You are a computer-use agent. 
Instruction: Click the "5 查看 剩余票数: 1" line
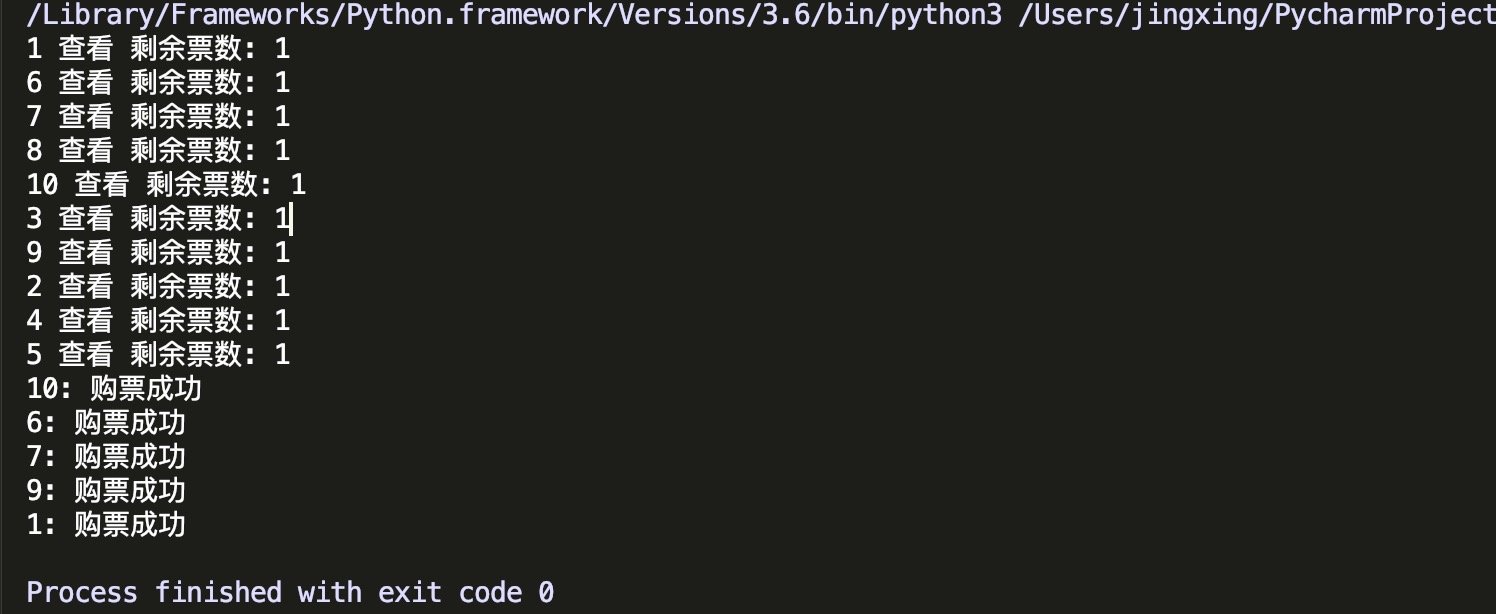pyautogui.click(x=158, y=355)
